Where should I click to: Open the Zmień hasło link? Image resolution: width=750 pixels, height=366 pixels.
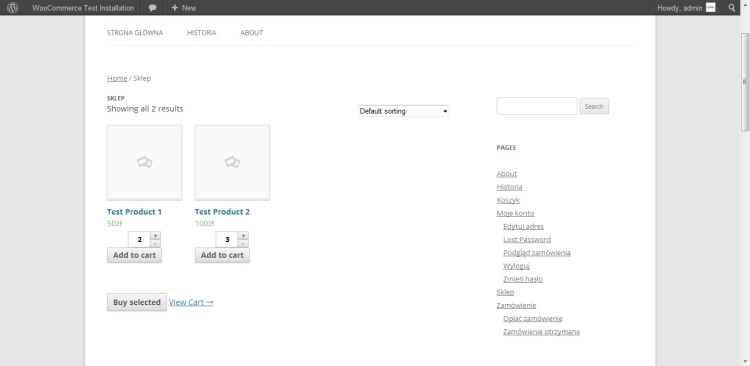pos(523,279)
